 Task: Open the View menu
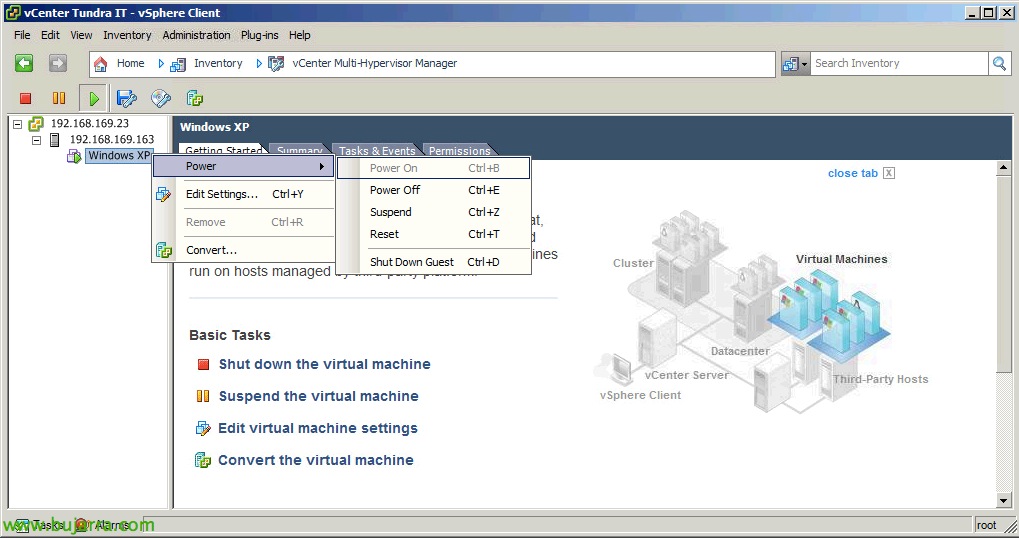pos(81,35)
